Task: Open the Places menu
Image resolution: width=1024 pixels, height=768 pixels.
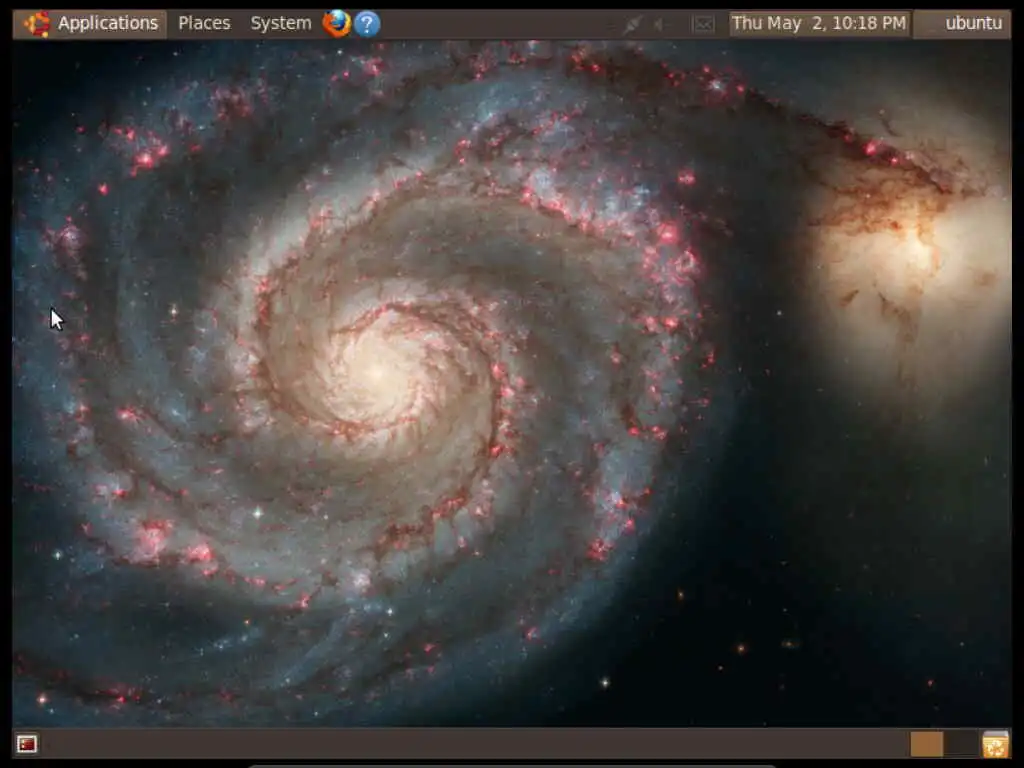Action: (204, 24)
